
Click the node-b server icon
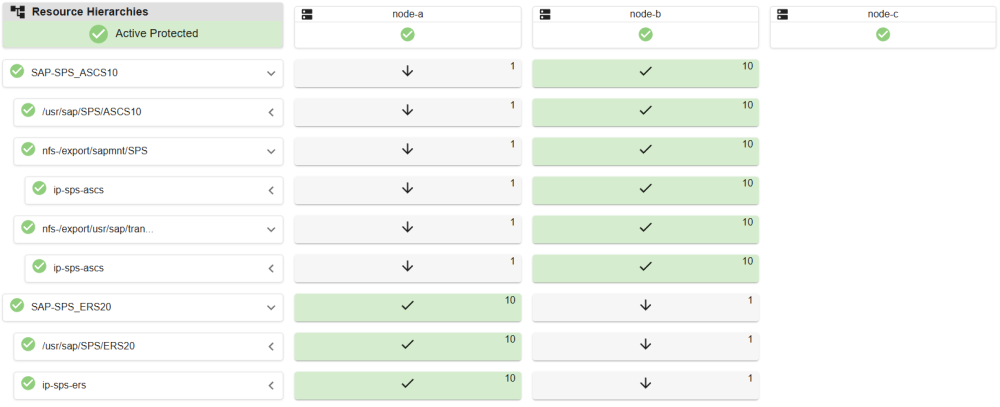tap(546, 15)
